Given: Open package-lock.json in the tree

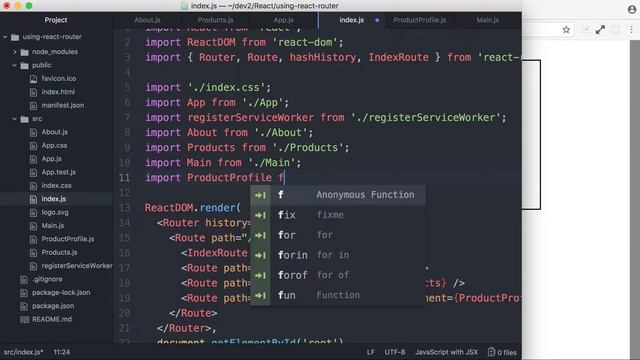Looking at the screenshot, I should [61, 293].
